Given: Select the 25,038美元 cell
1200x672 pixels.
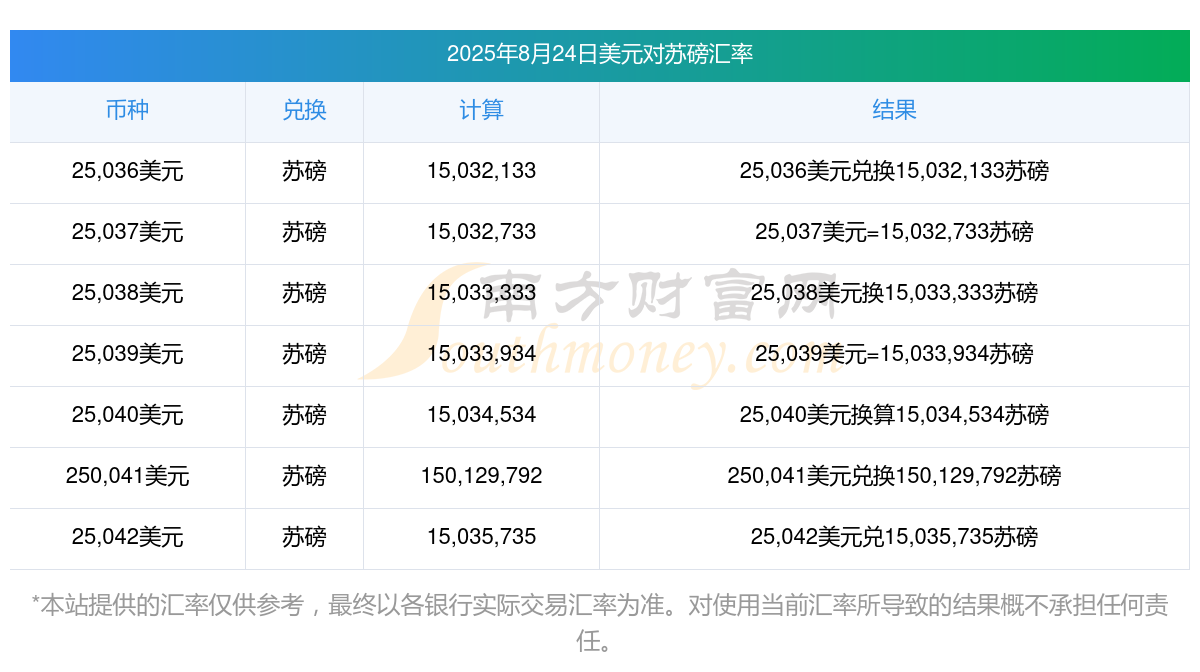Looking at the screenshot, I should click(127, 293).
